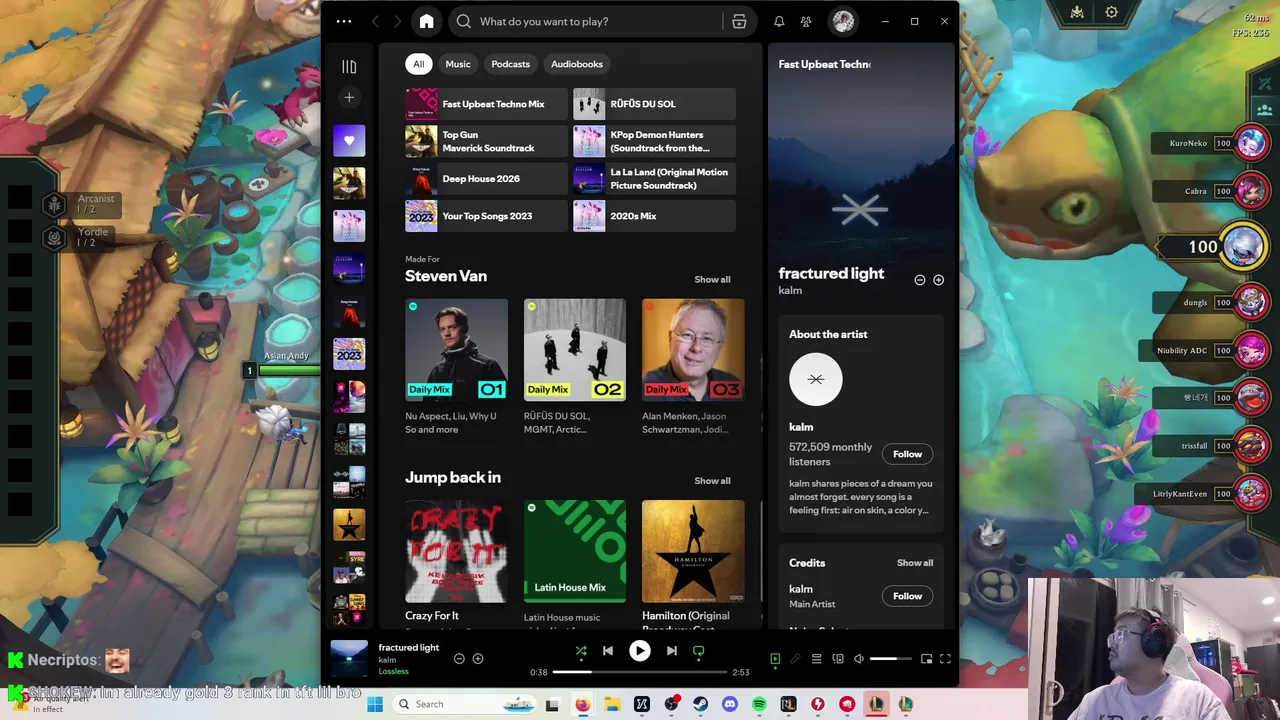
Task: Toggle Follow for kalm in Credits section
Action: pyautogui.click(x=907, y=596)
